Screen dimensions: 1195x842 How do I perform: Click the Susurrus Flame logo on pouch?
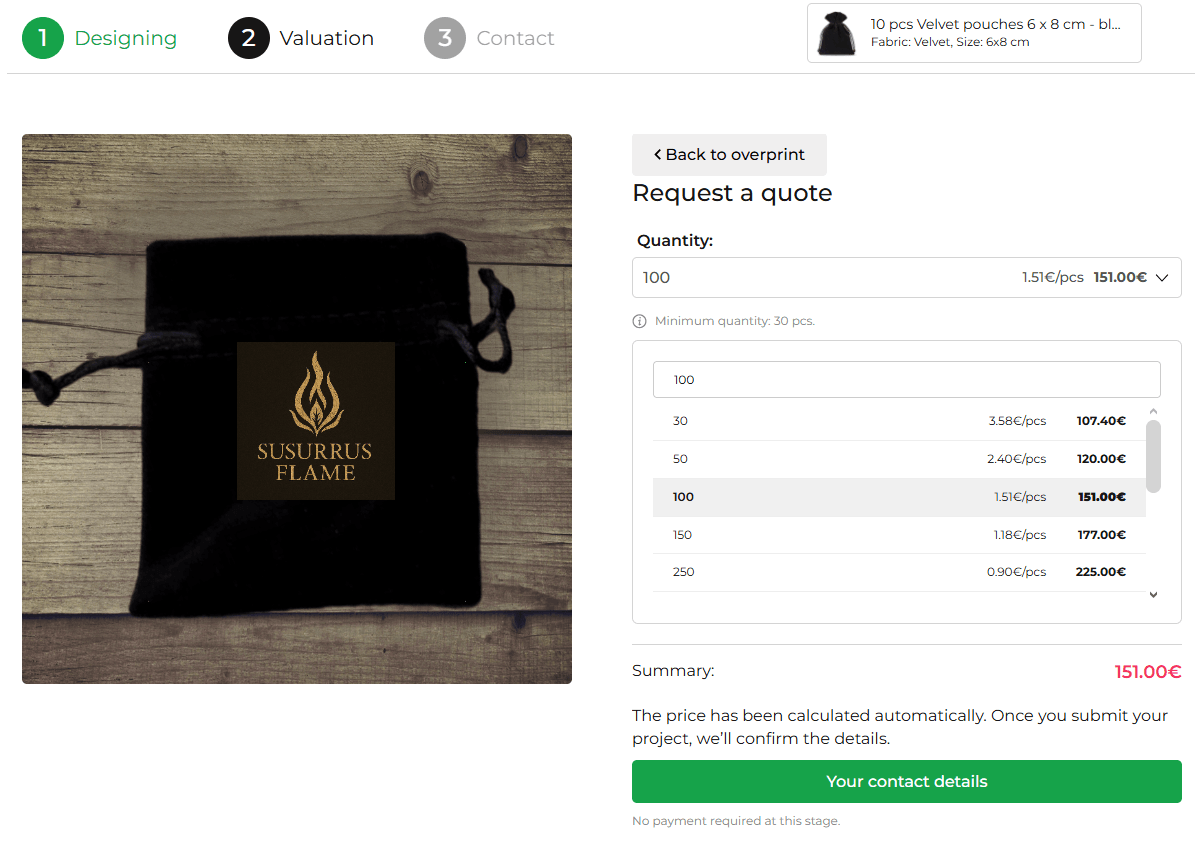coord(316,420)
